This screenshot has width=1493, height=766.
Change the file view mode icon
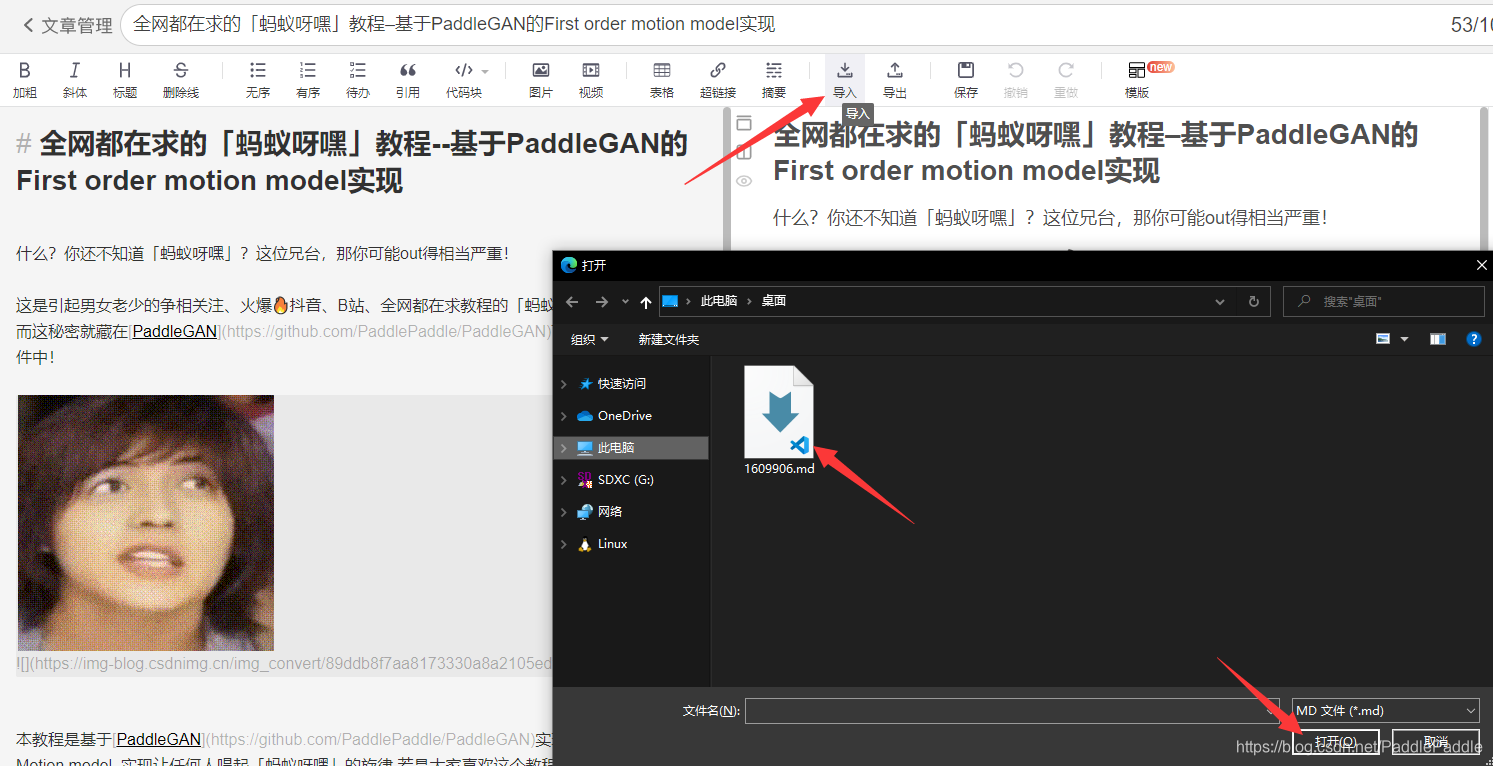tap(1383, 340)
